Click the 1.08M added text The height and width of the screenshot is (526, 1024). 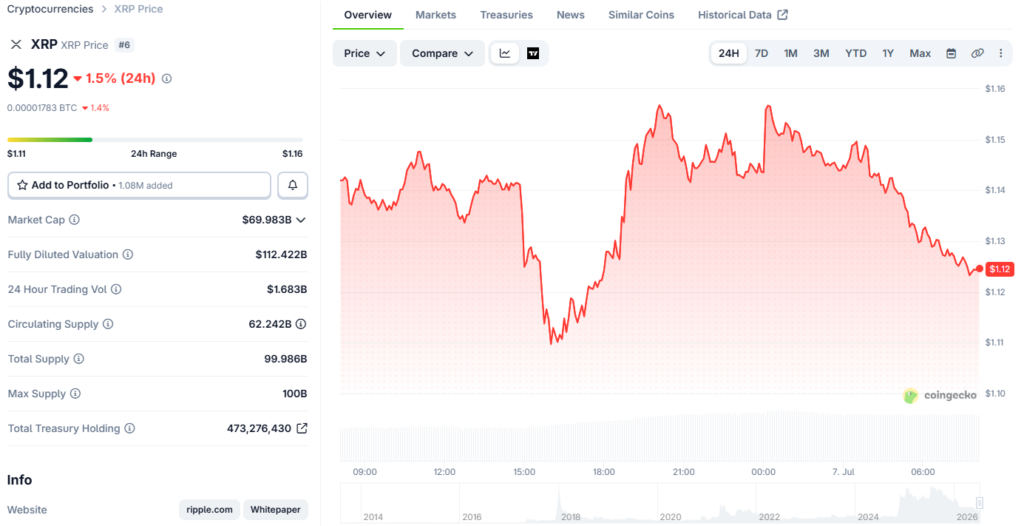pos(146,186)
